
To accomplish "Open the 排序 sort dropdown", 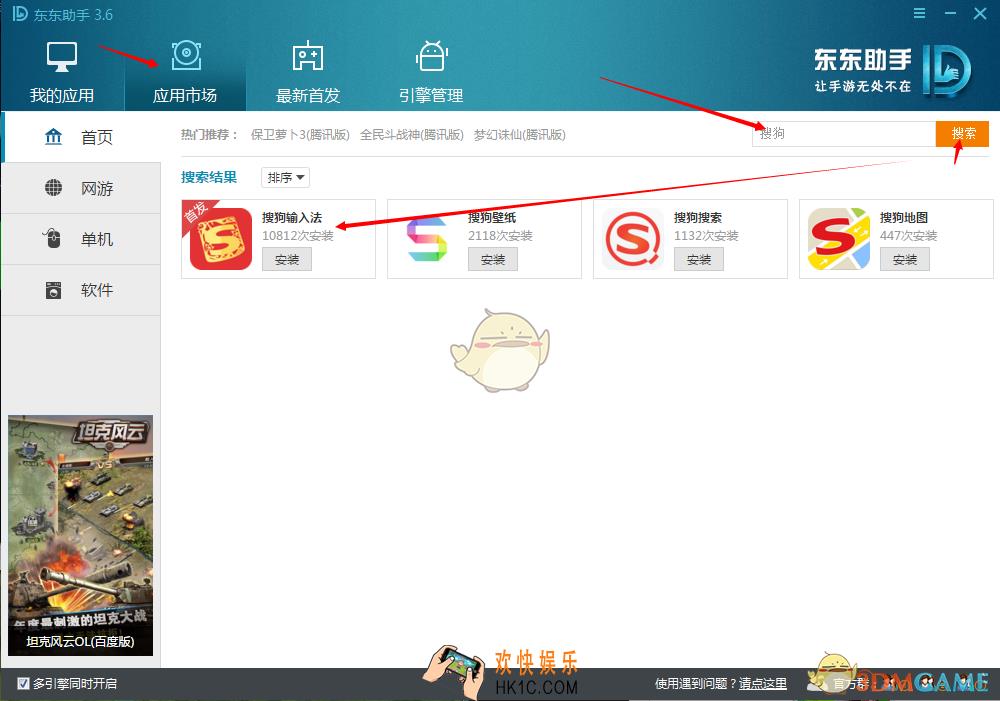I will pyautogui.click(x=285, y=177).
